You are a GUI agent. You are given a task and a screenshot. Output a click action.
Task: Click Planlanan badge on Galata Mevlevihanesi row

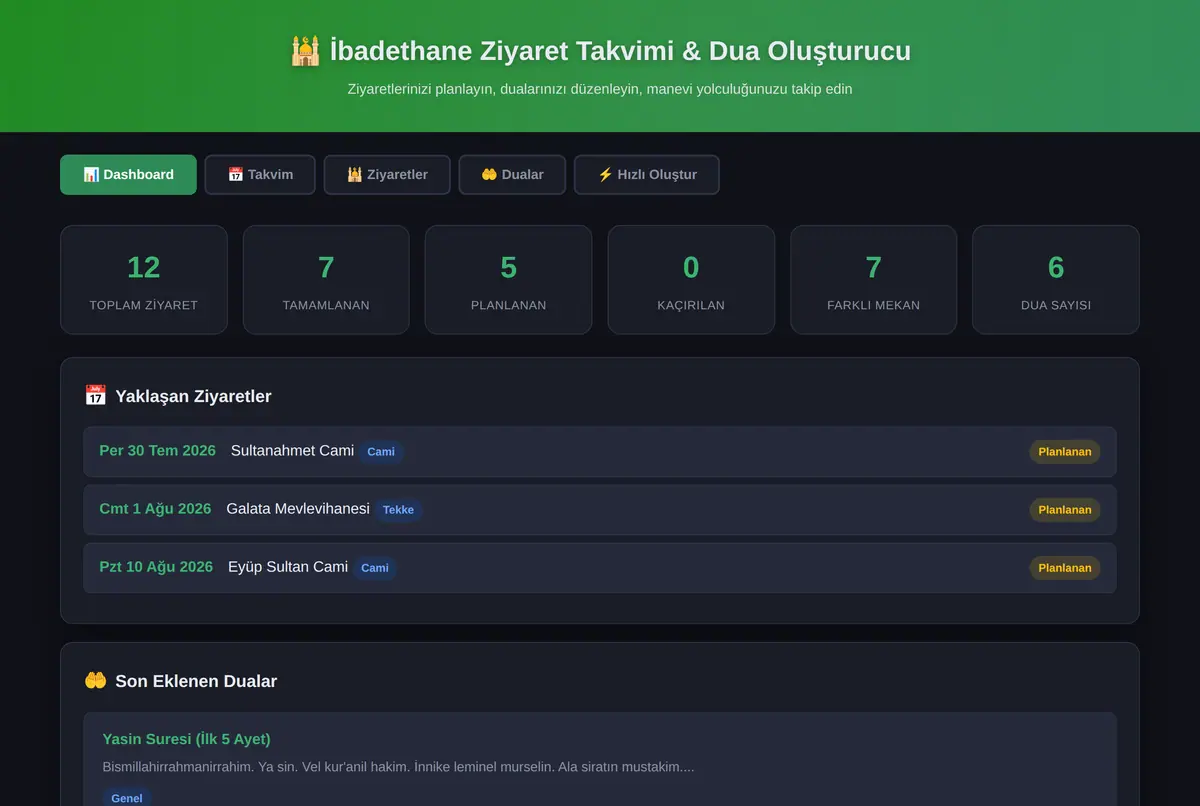(x=1065, y=510)
